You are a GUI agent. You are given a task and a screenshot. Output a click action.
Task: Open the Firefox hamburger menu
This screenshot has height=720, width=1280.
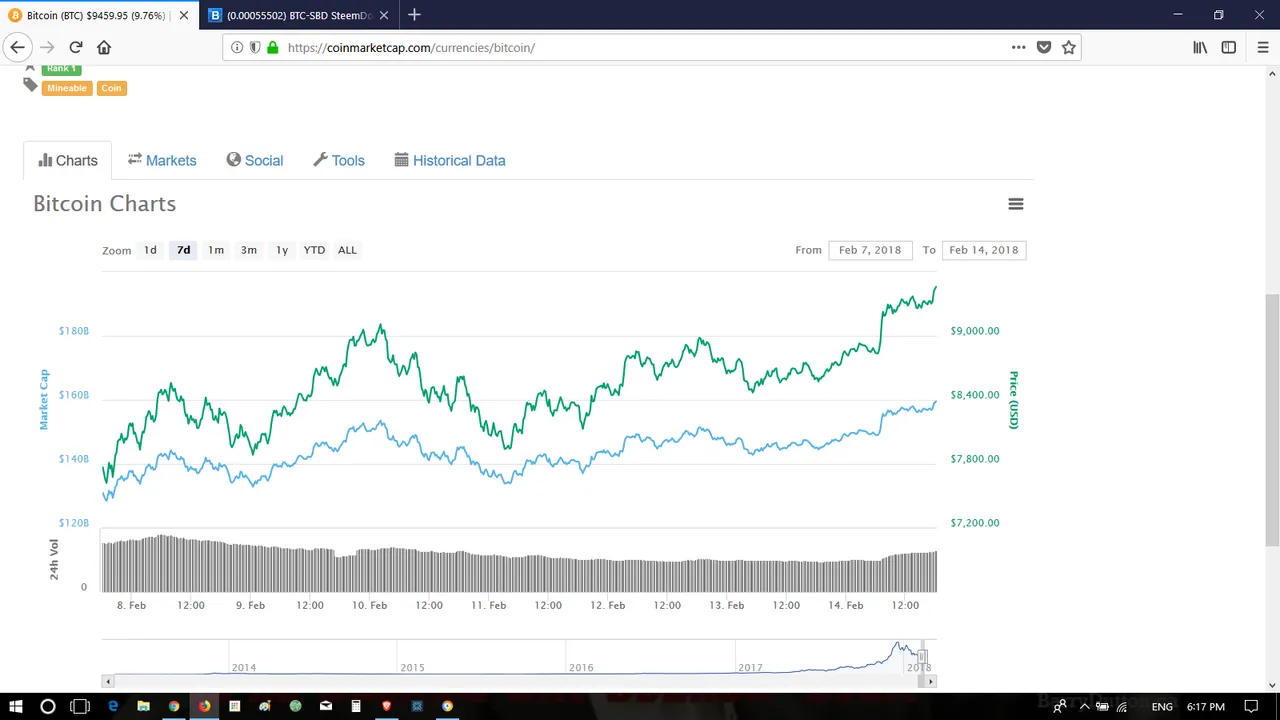tap(1263, 47)
